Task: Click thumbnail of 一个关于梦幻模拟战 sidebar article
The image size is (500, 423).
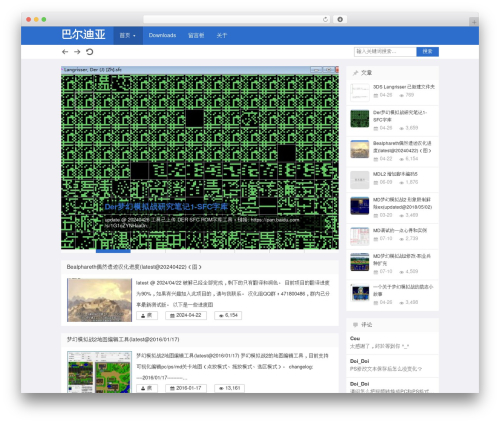Action: pyautogui.click(x=360, y=293)
